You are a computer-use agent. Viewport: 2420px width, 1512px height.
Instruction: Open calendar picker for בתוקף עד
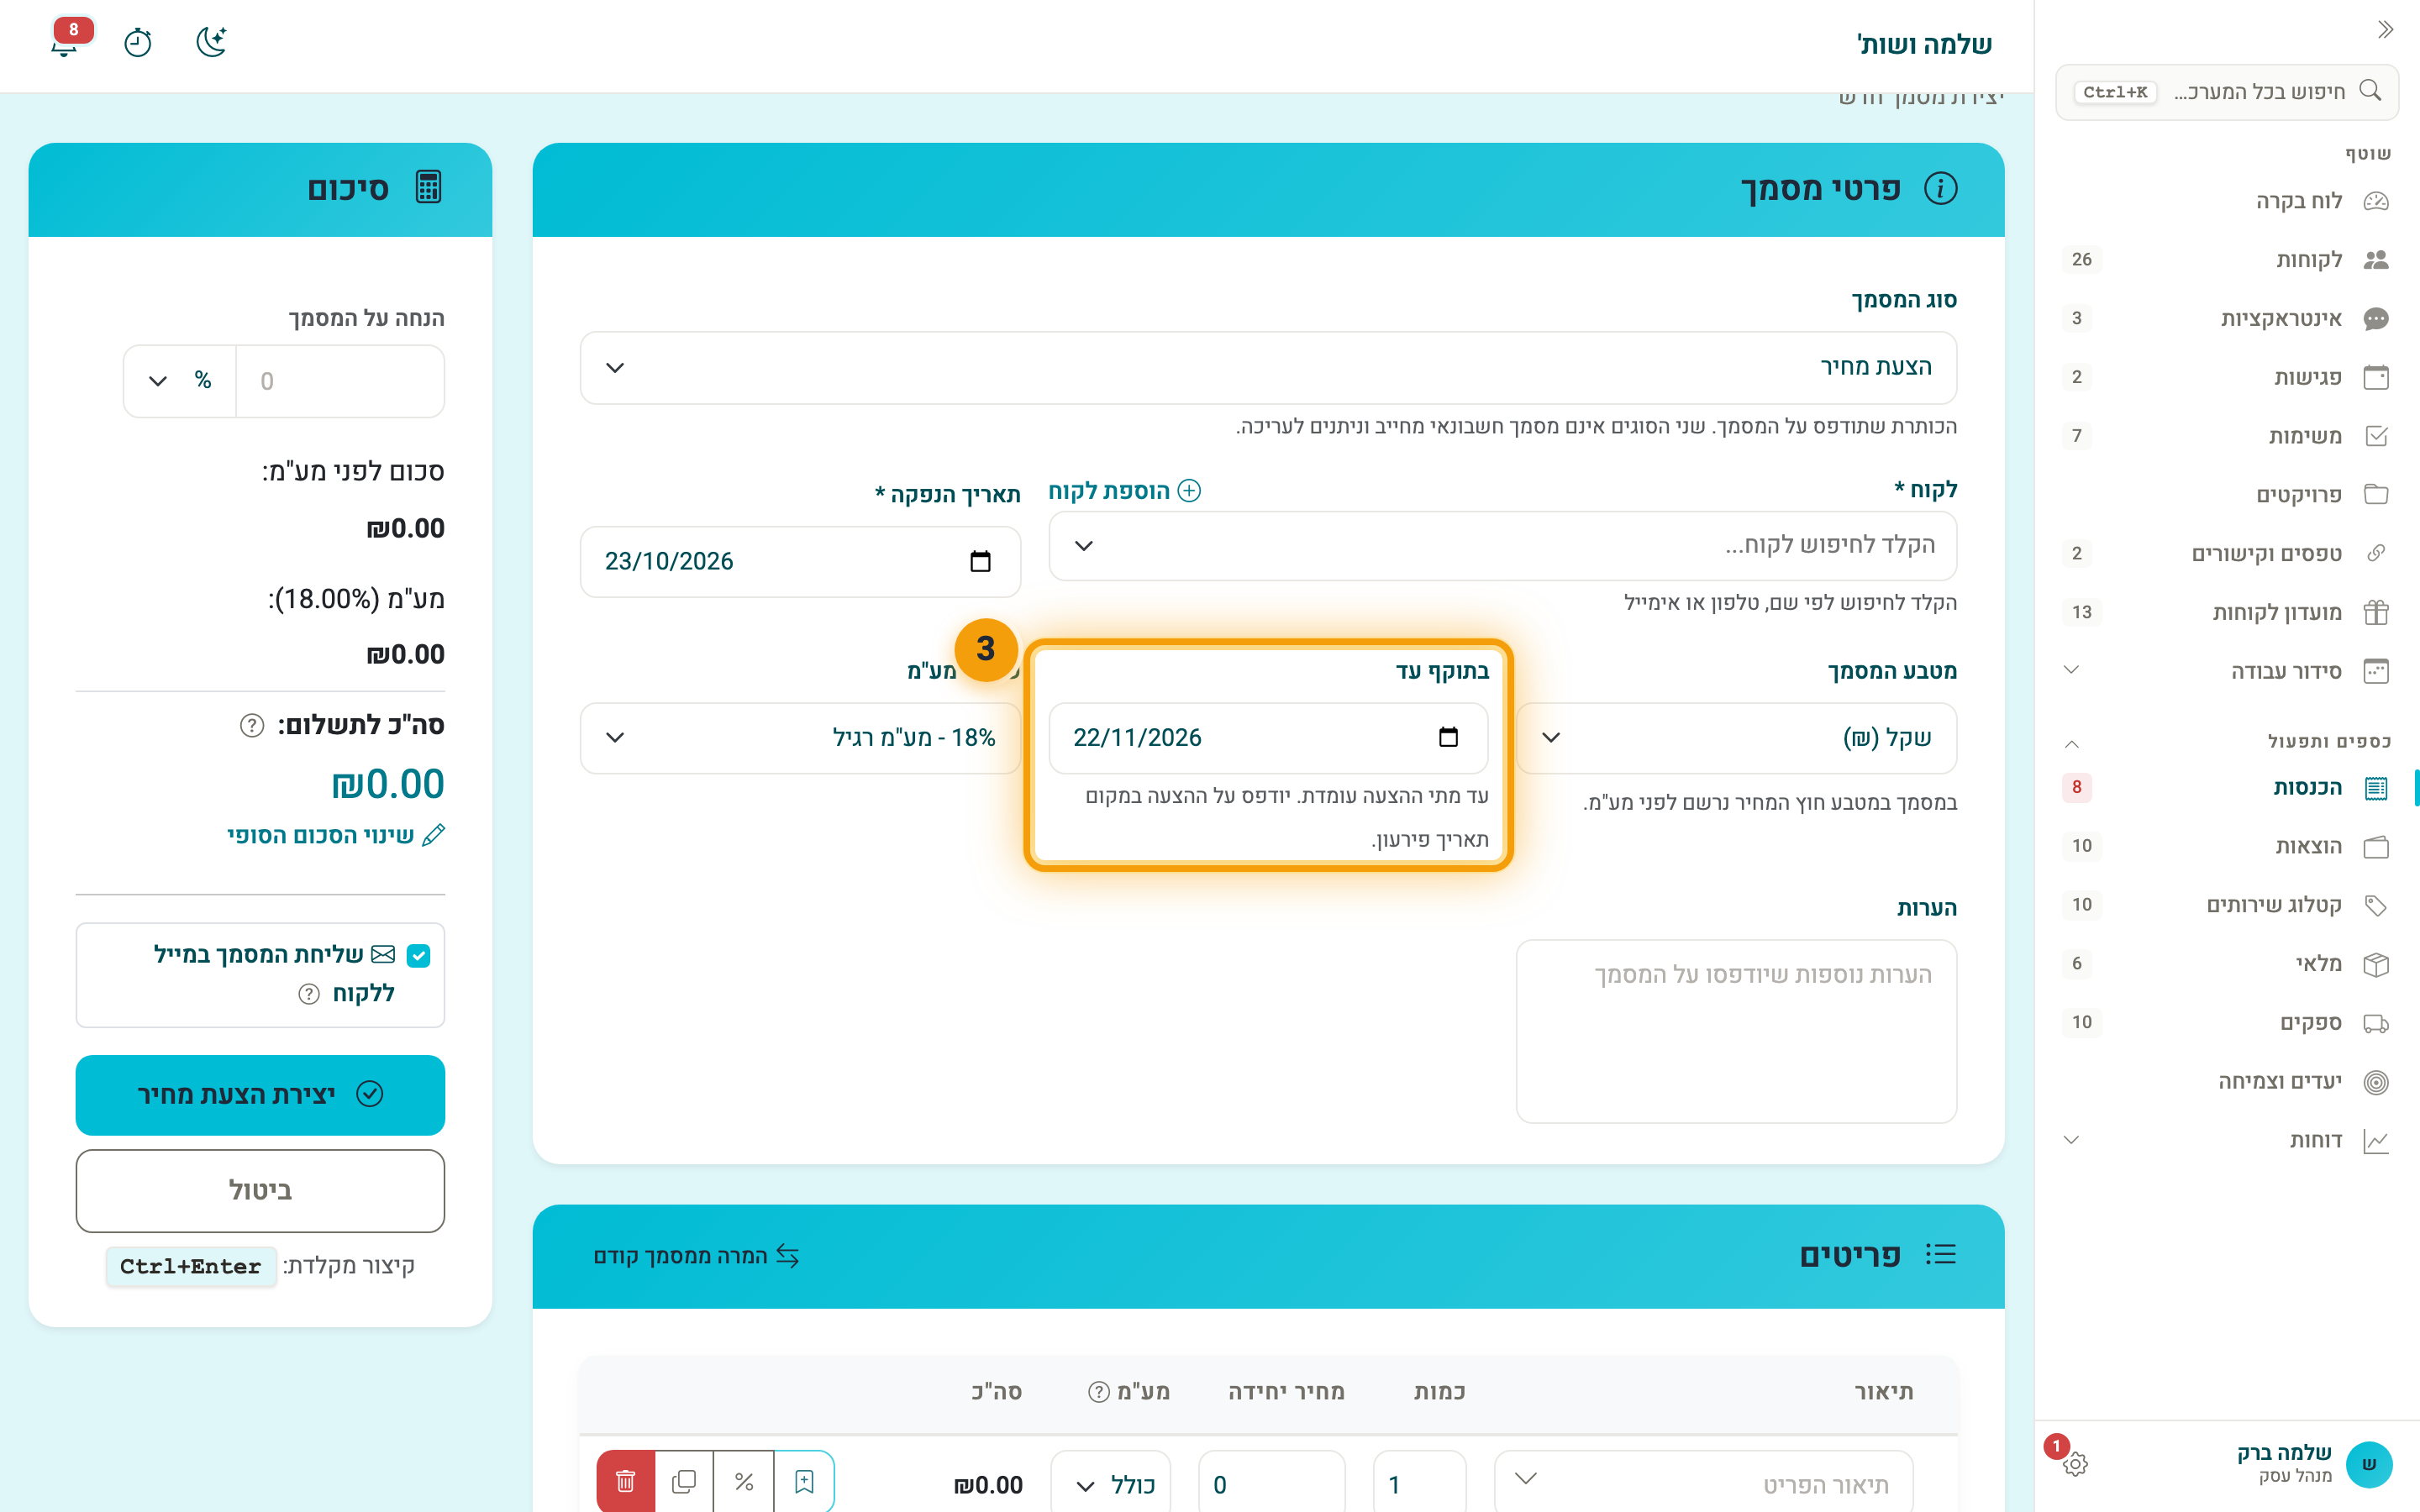(1448, 737)
